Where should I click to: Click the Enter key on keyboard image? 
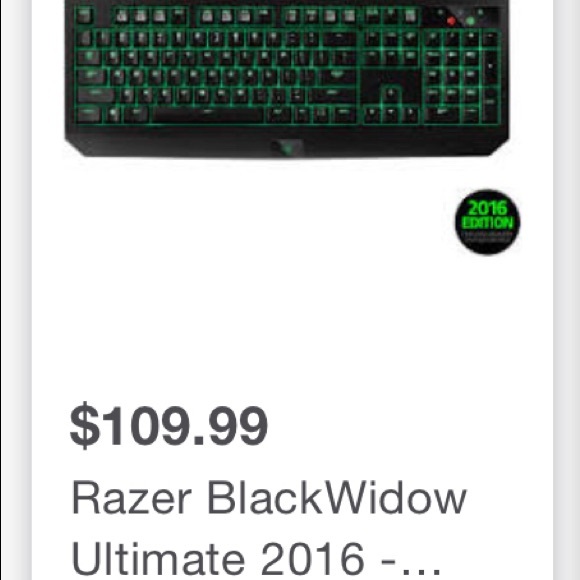(x=337, y=77)
